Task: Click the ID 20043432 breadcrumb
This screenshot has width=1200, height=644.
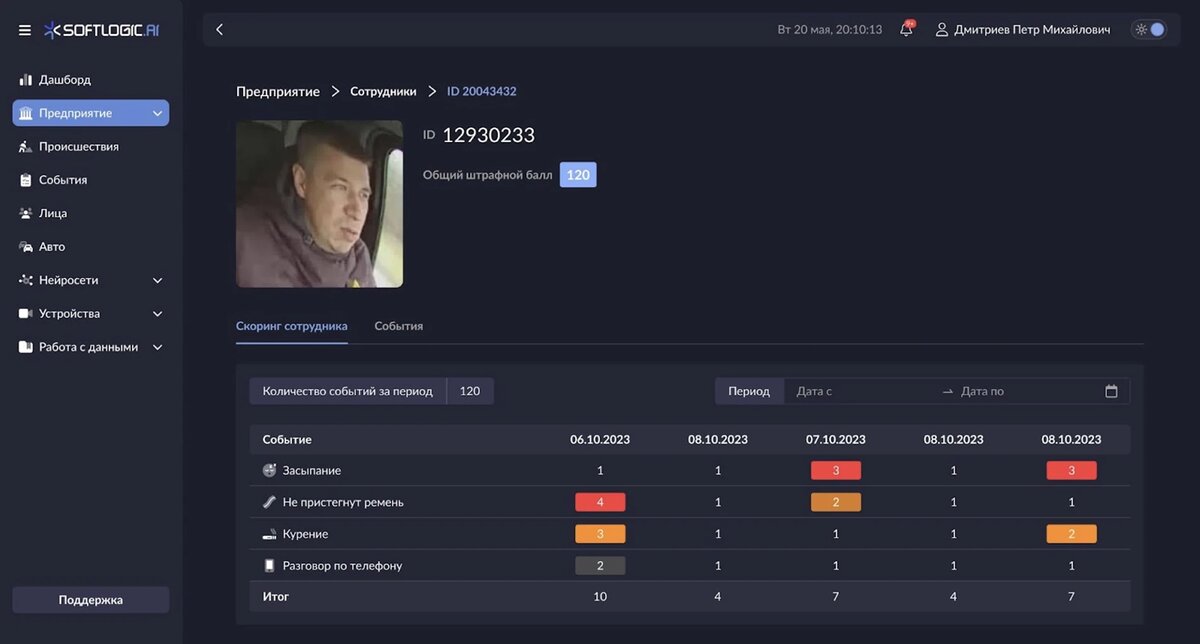Action: 482,91
